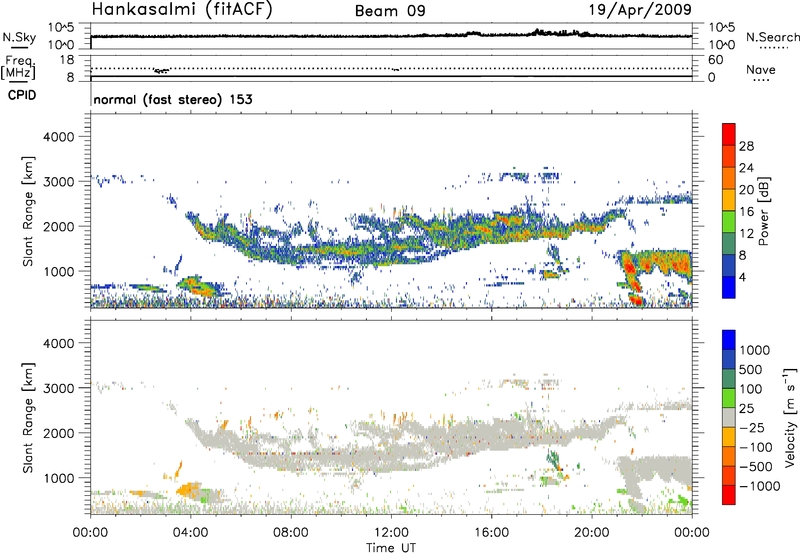
Task: Select the 12:00 time tick label
Action: click(x=391, y=533)
